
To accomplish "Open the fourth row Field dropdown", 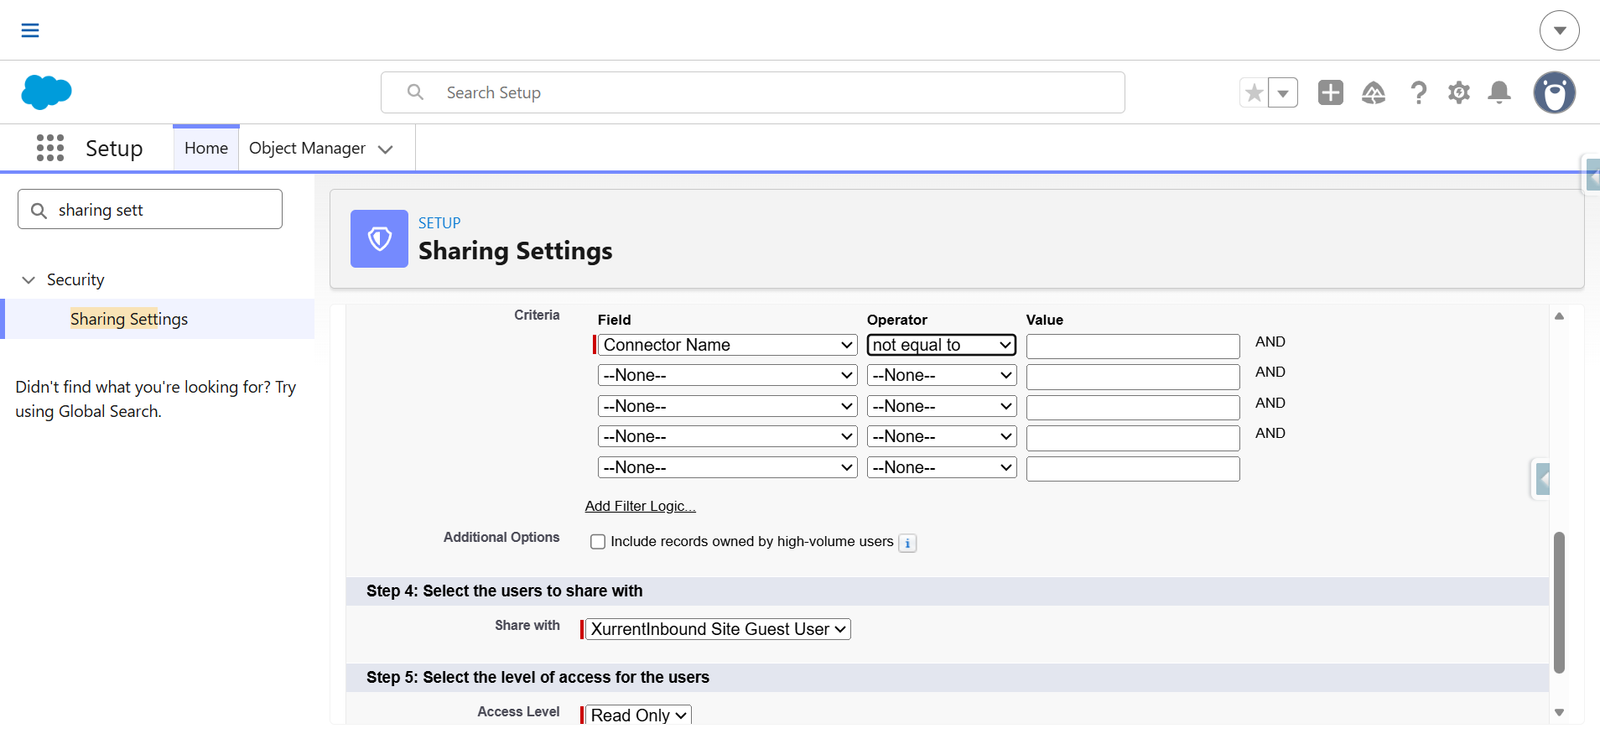I will [727, 436].
